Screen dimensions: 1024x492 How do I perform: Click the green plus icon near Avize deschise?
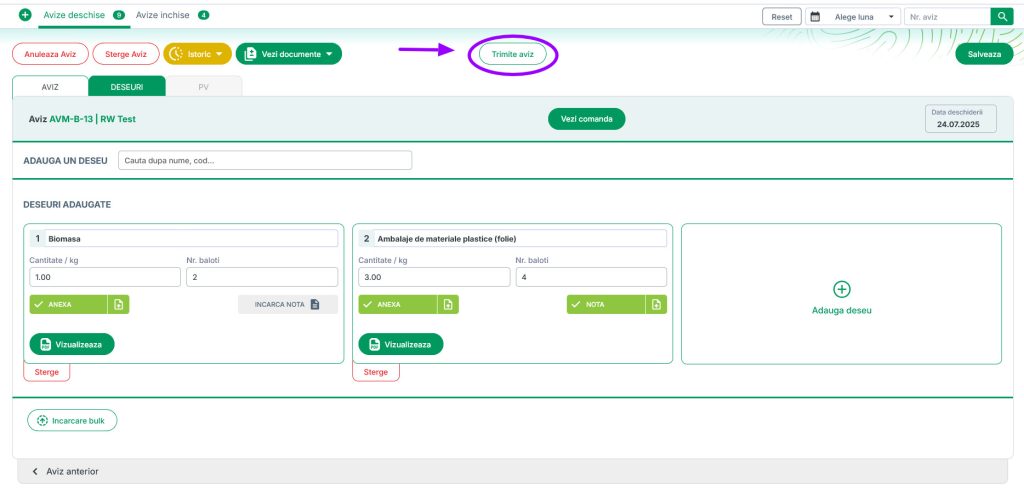coord(25,16)
